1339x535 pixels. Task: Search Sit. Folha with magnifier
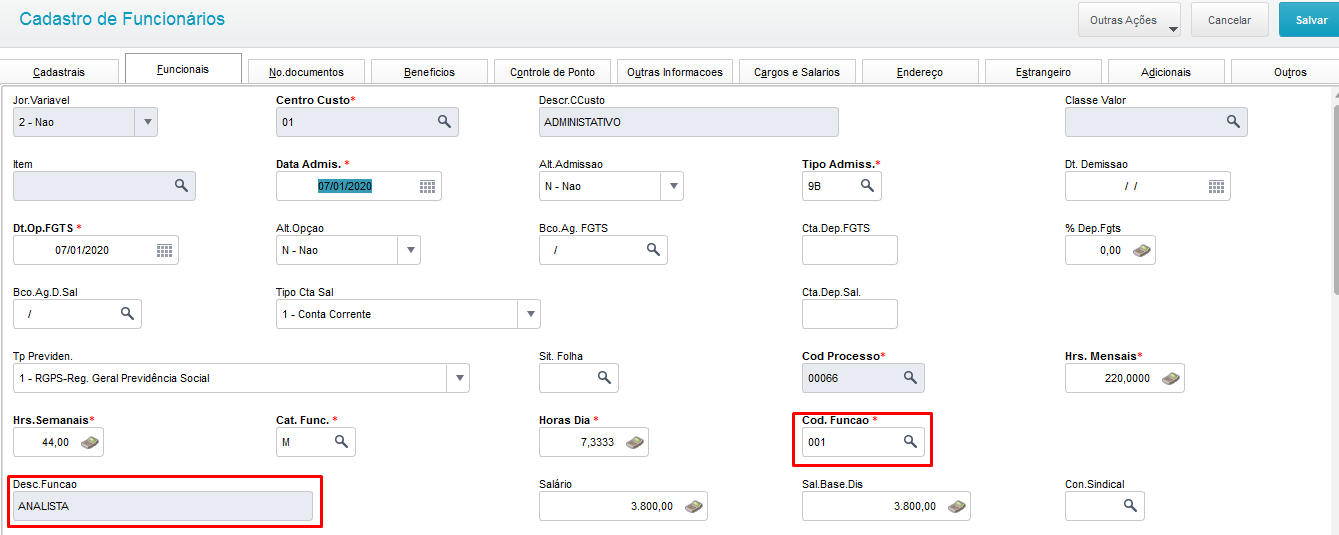pos(604,378)
